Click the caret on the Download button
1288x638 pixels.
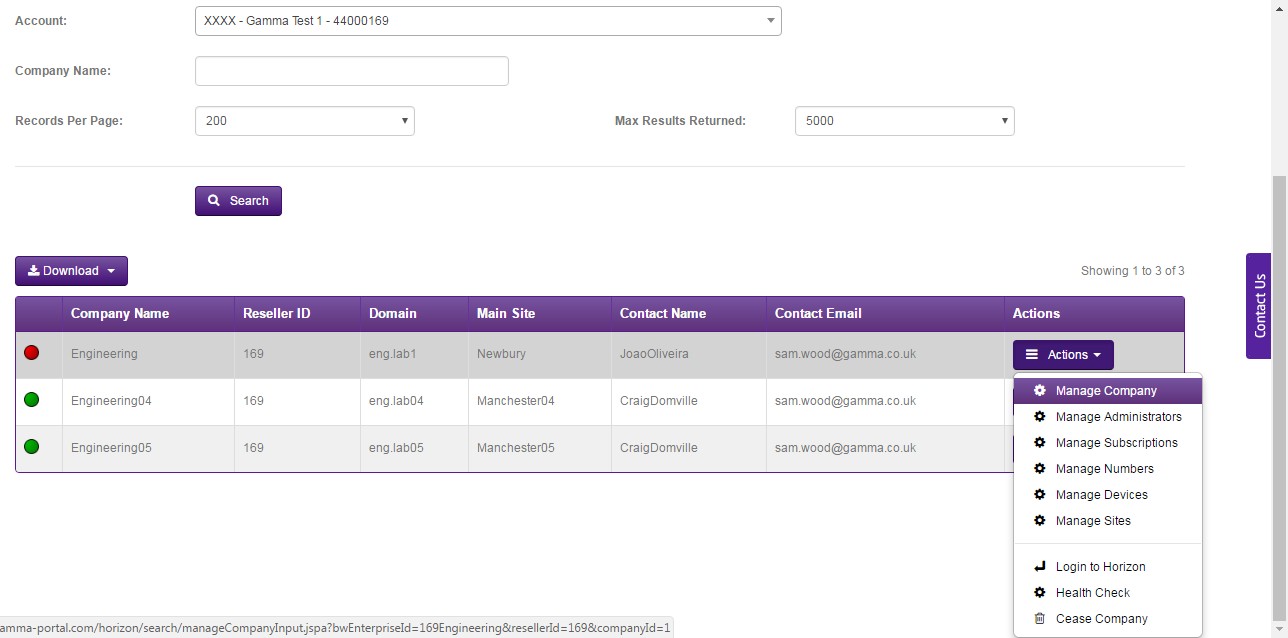tap(111, 272)
